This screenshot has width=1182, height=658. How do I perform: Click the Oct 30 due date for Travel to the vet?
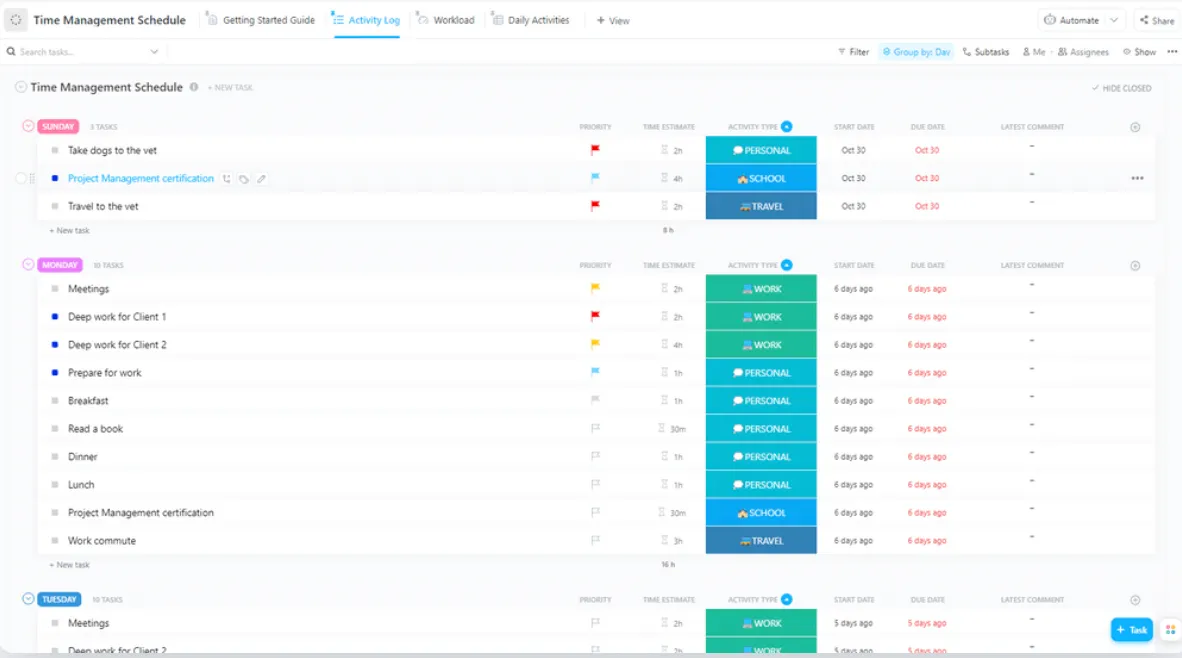(x=926, y=206)
